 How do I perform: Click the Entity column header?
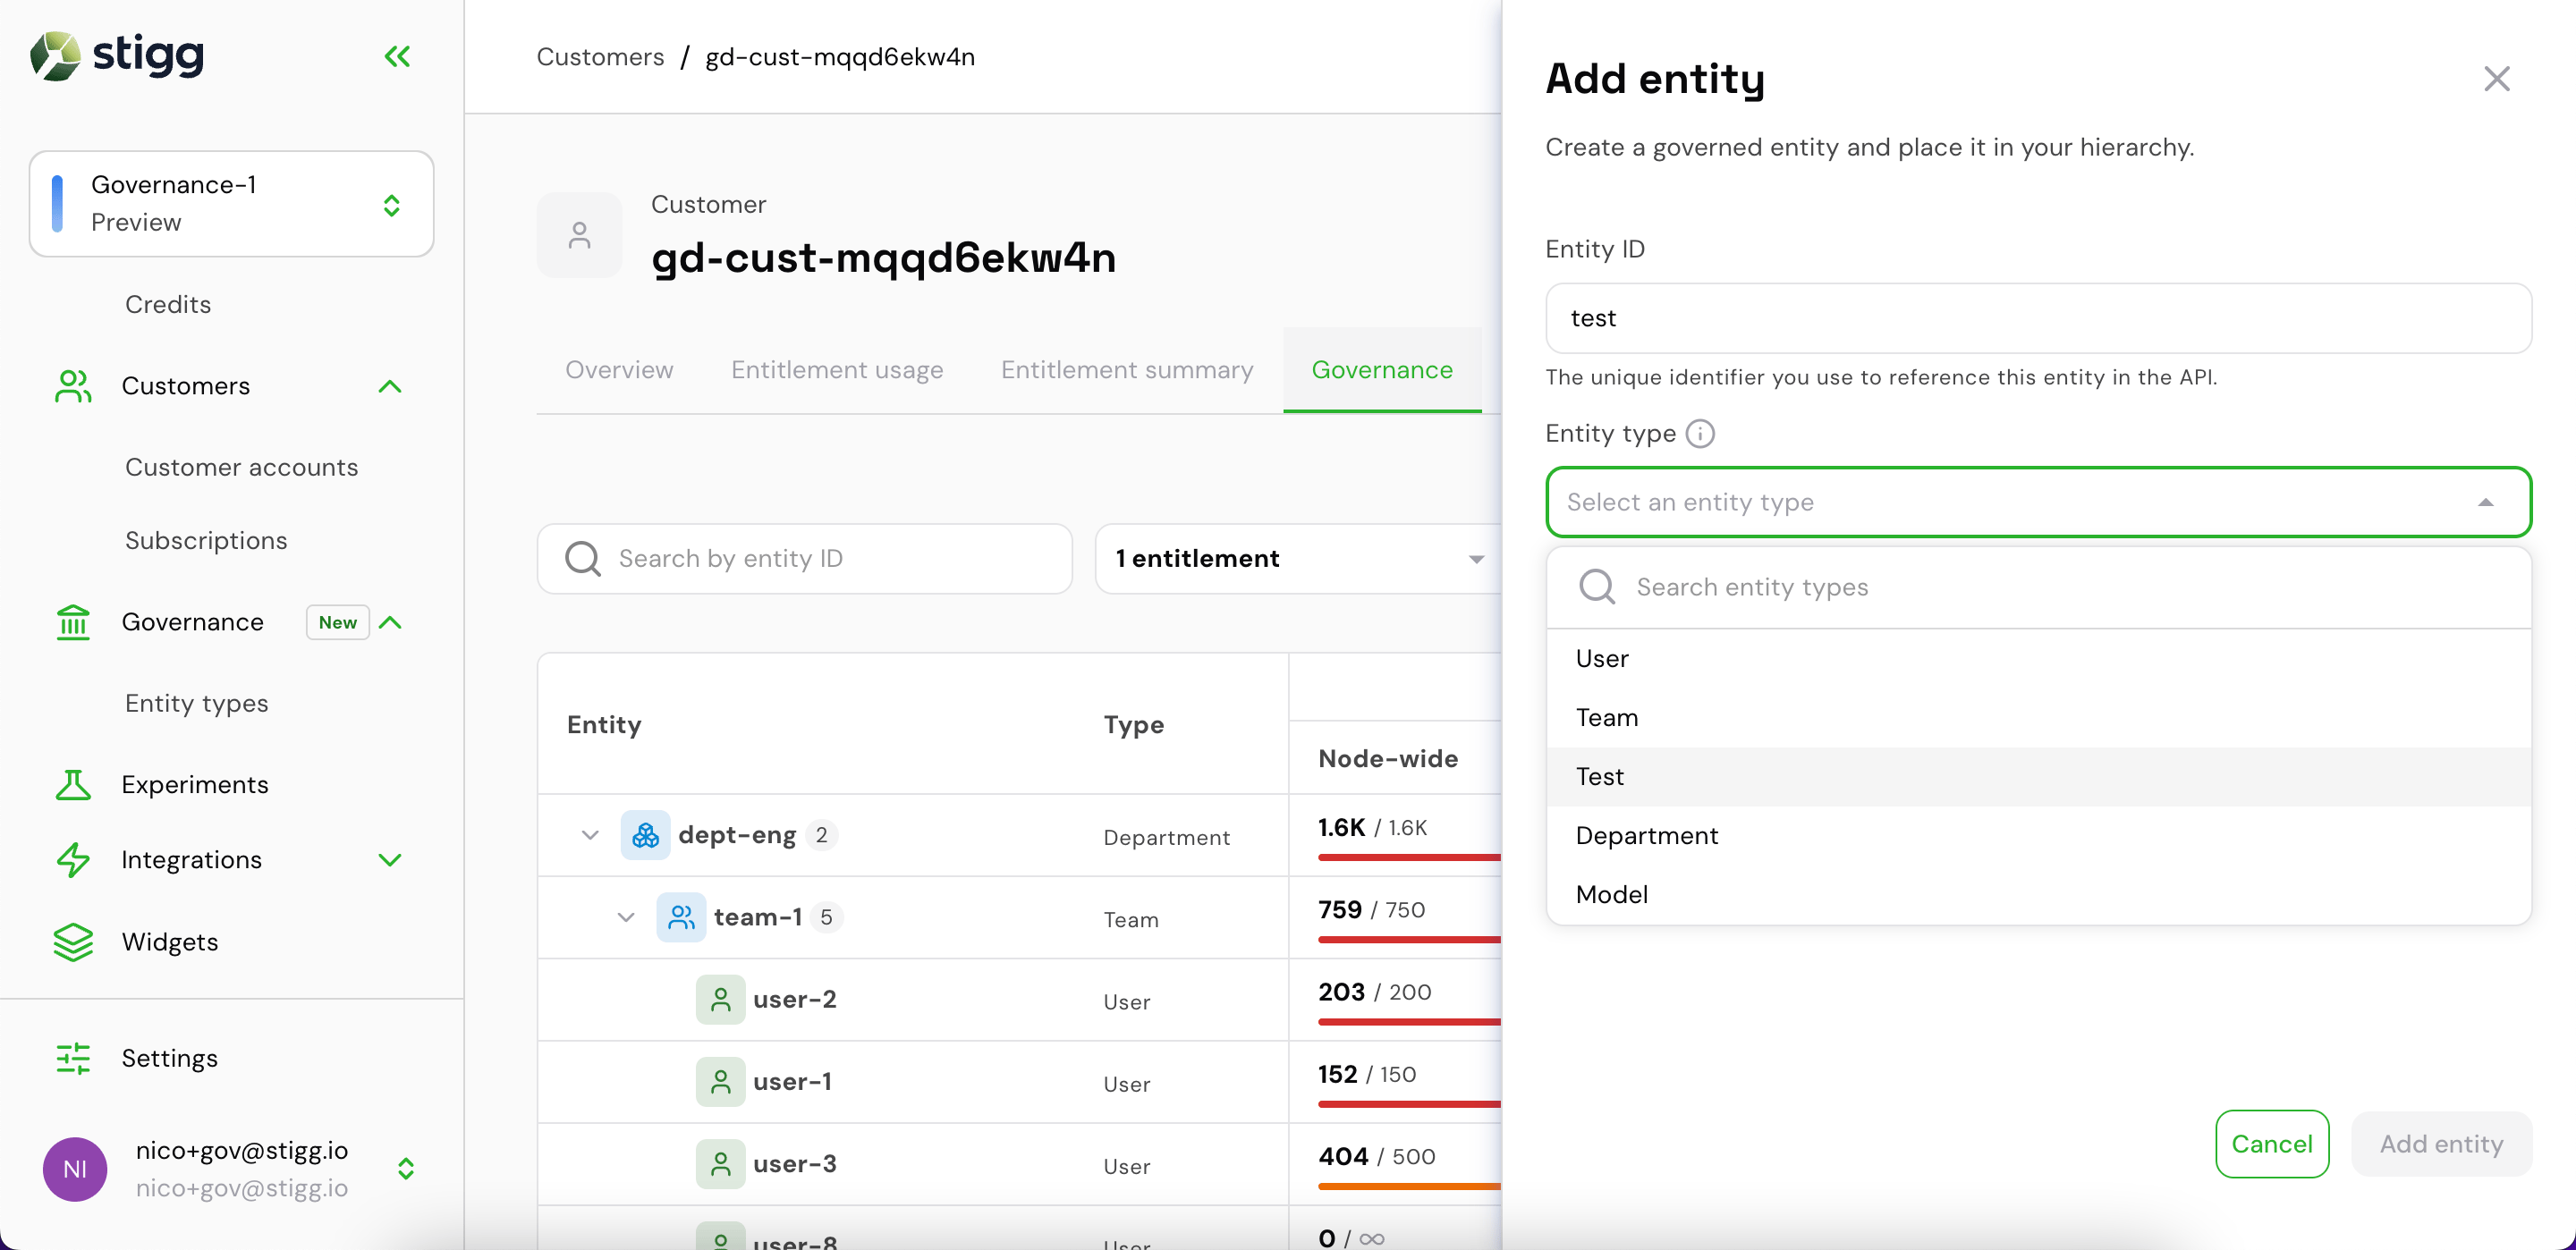(x=604, y=725)
